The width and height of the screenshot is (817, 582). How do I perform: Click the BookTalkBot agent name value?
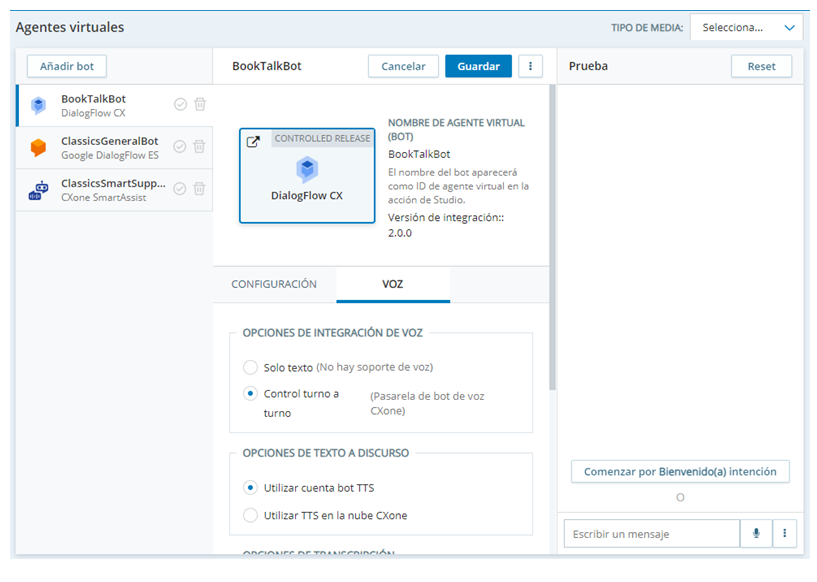(x=419, y=154)
